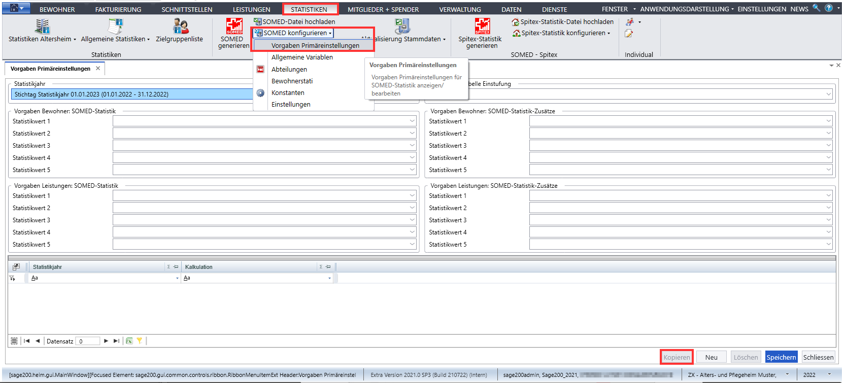Select Abteilungen from the SOMED menu
This screenshot has width=842, height=383.
pyautogui.click(x=314, y=69)
